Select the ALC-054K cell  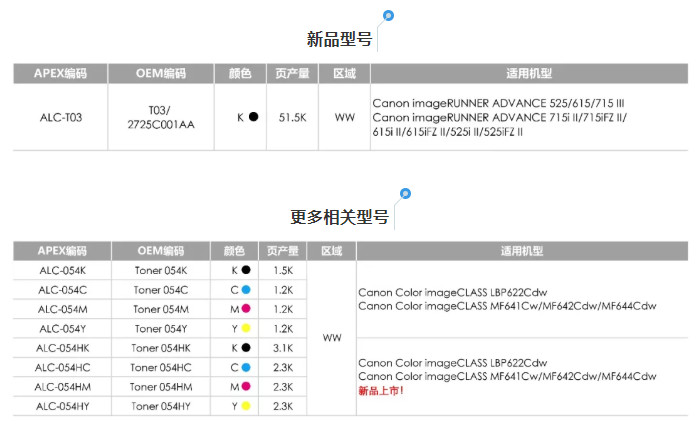point(63,270)
